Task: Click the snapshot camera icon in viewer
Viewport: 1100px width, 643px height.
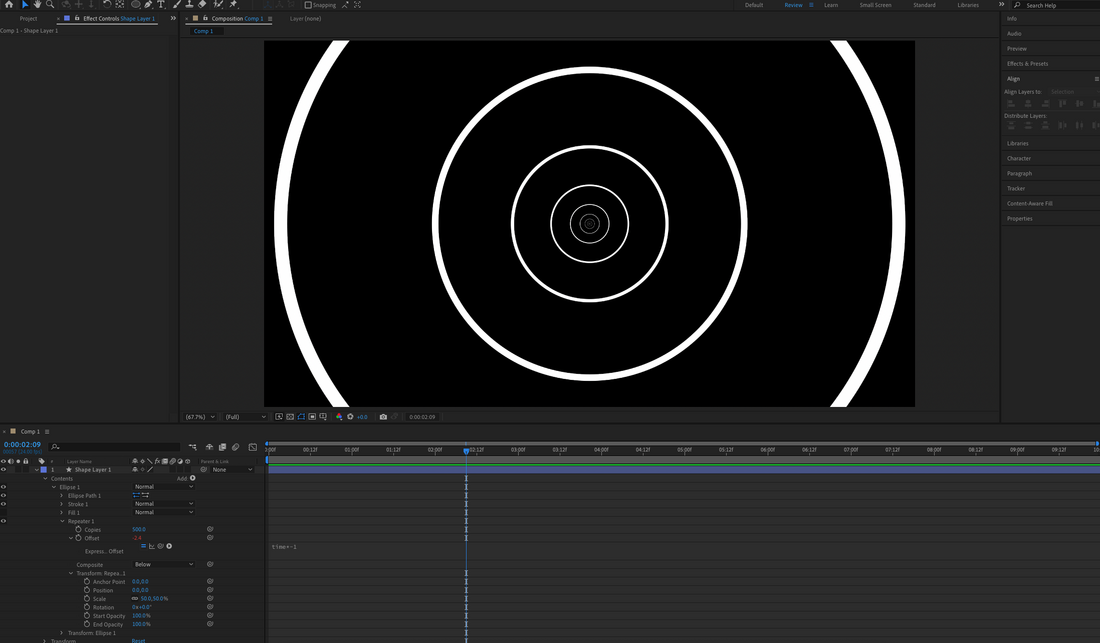Action: pyautogui.click(x=383, y=417)
